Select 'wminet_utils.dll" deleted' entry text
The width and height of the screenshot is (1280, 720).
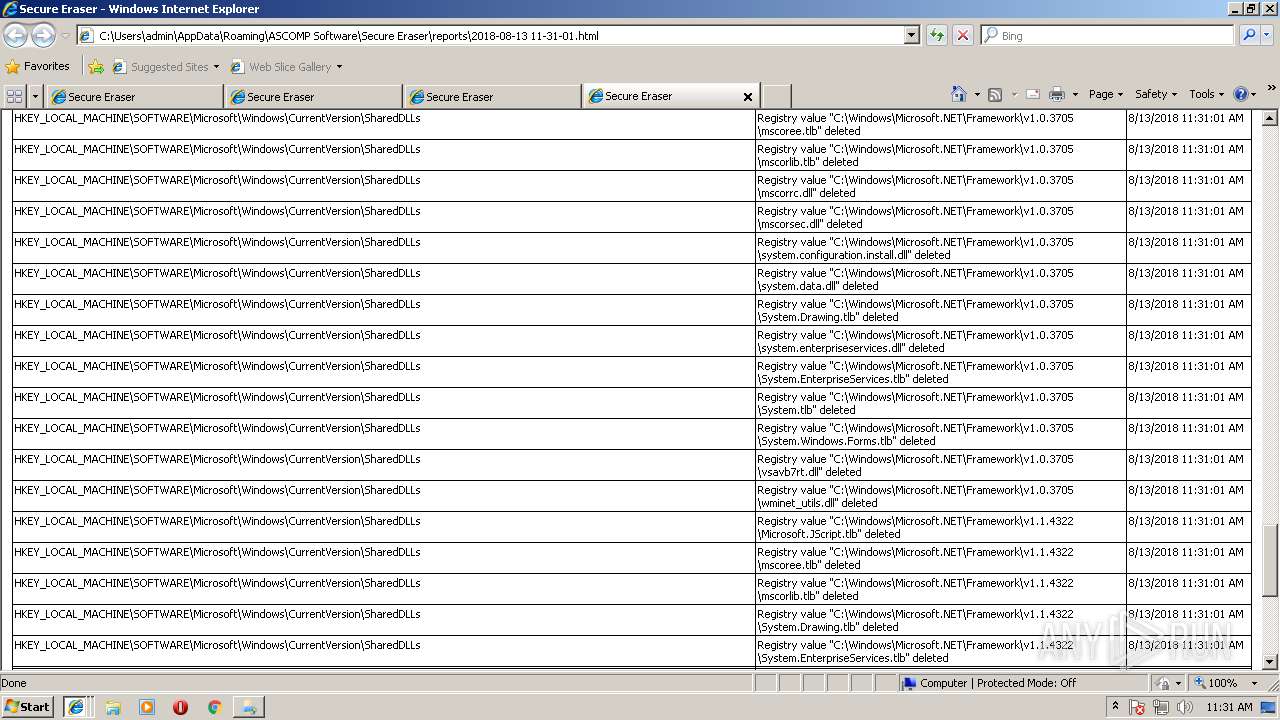[817, 503]
